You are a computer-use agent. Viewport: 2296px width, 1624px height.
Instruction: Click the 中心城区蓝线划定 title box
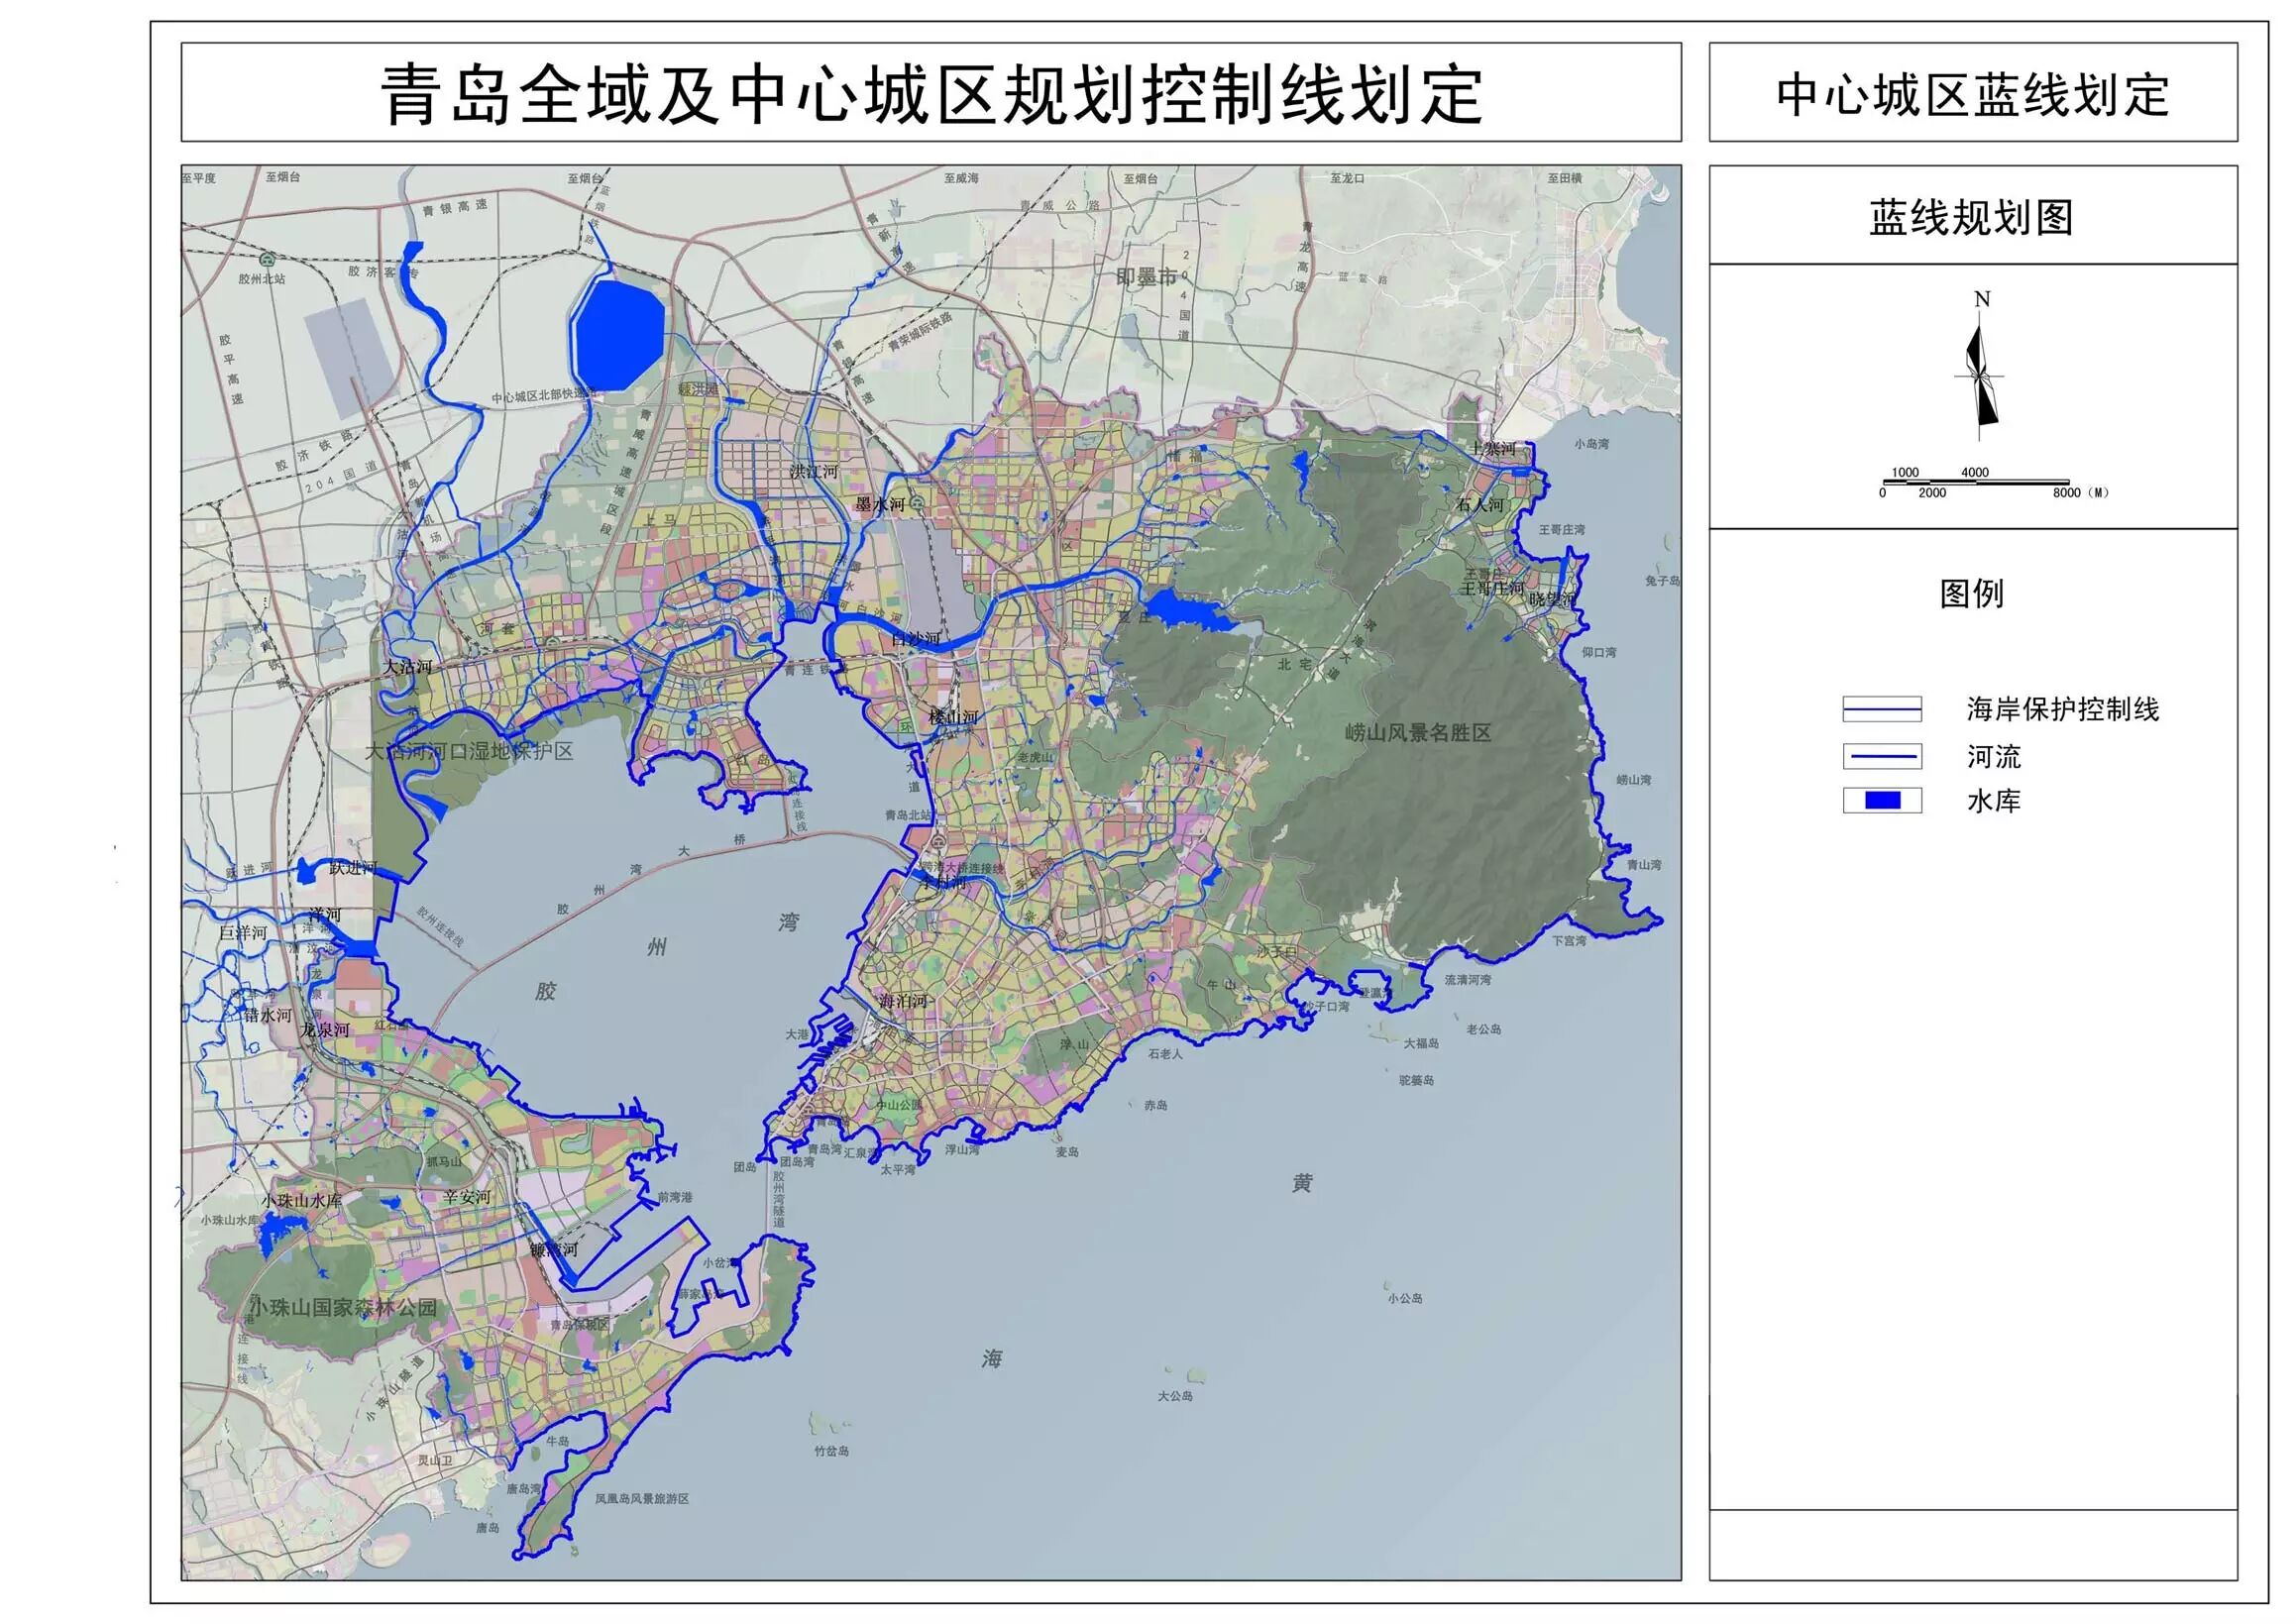(x=1972, y=95)
